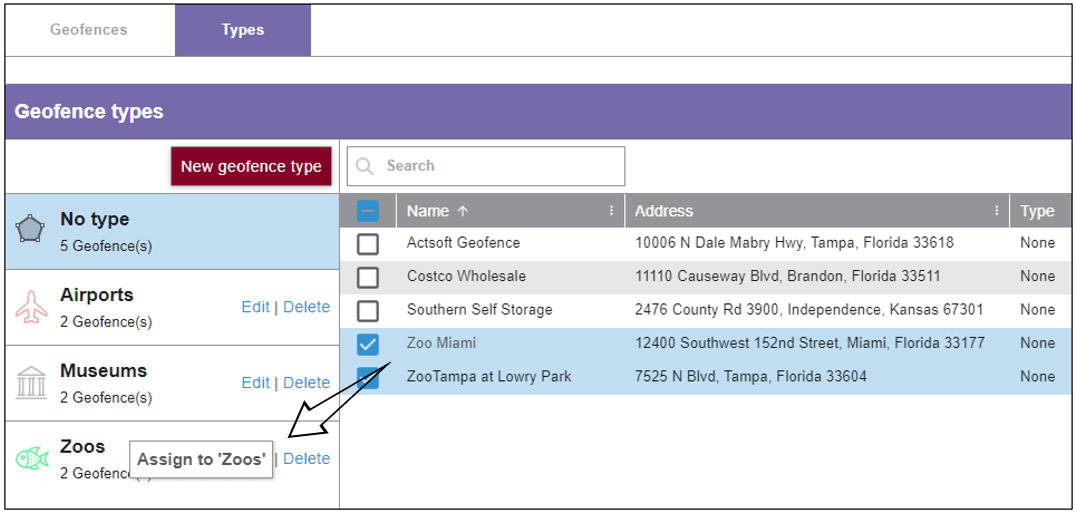1076x515 pixels.
Task: Click the magnifying glass search icon
Action: coord(365,166)
